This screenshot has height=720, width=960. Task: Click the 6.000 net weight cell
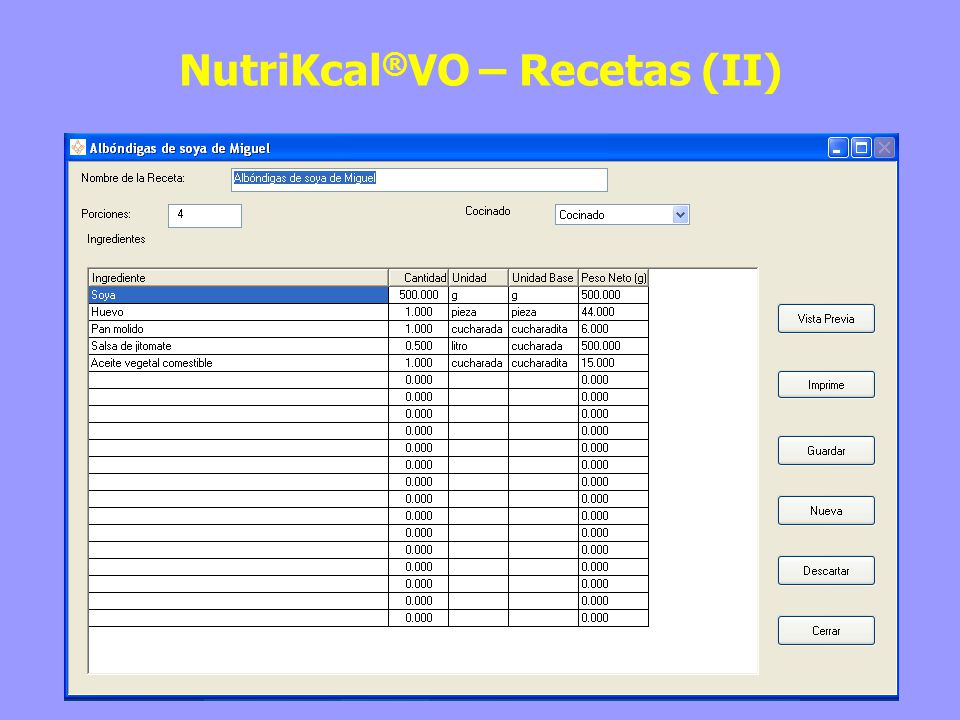613,329
